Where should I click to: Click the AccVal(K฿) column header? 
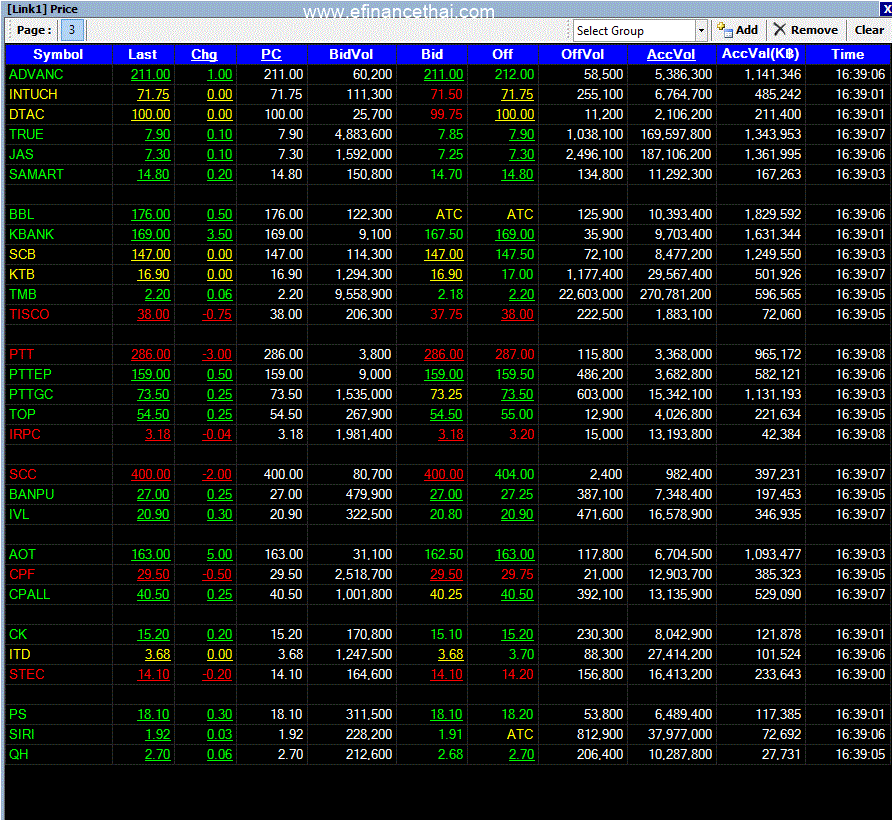point(761,55)
